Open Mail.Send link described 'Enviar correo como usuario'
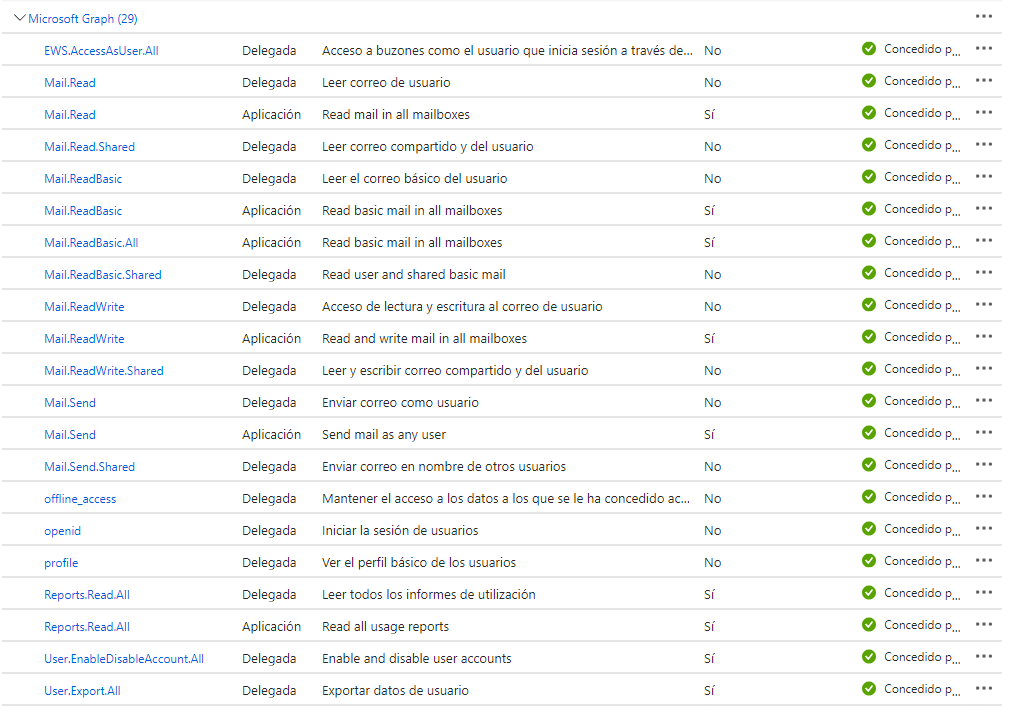1017x709 pixels. (70, 403)
